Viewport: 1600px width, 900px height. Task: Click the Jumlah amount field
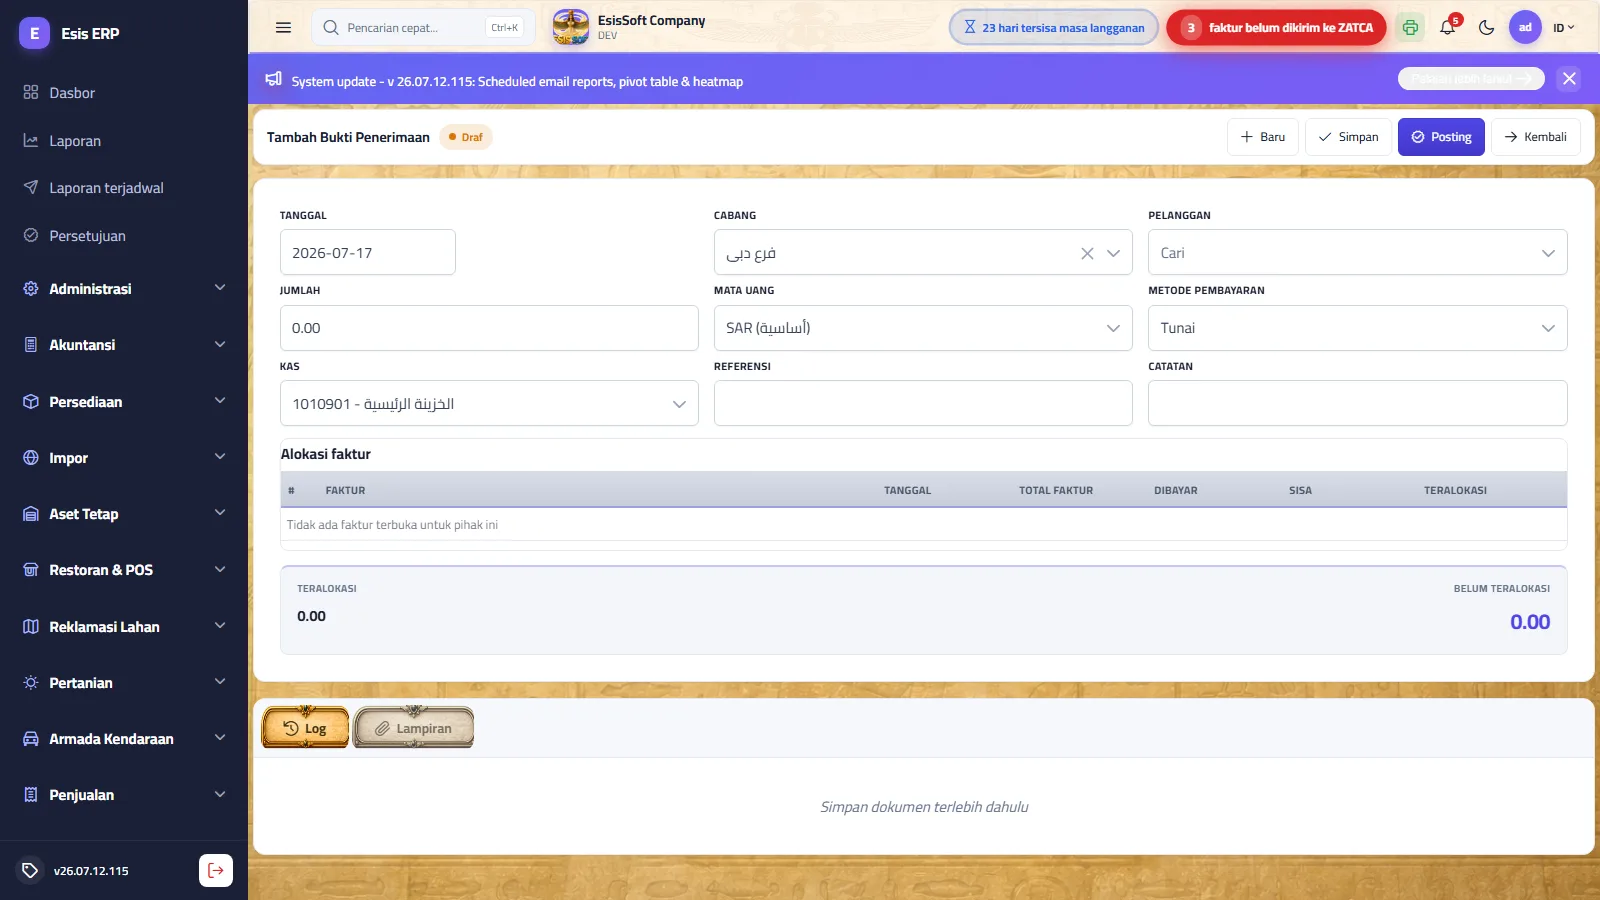point(489,328)
